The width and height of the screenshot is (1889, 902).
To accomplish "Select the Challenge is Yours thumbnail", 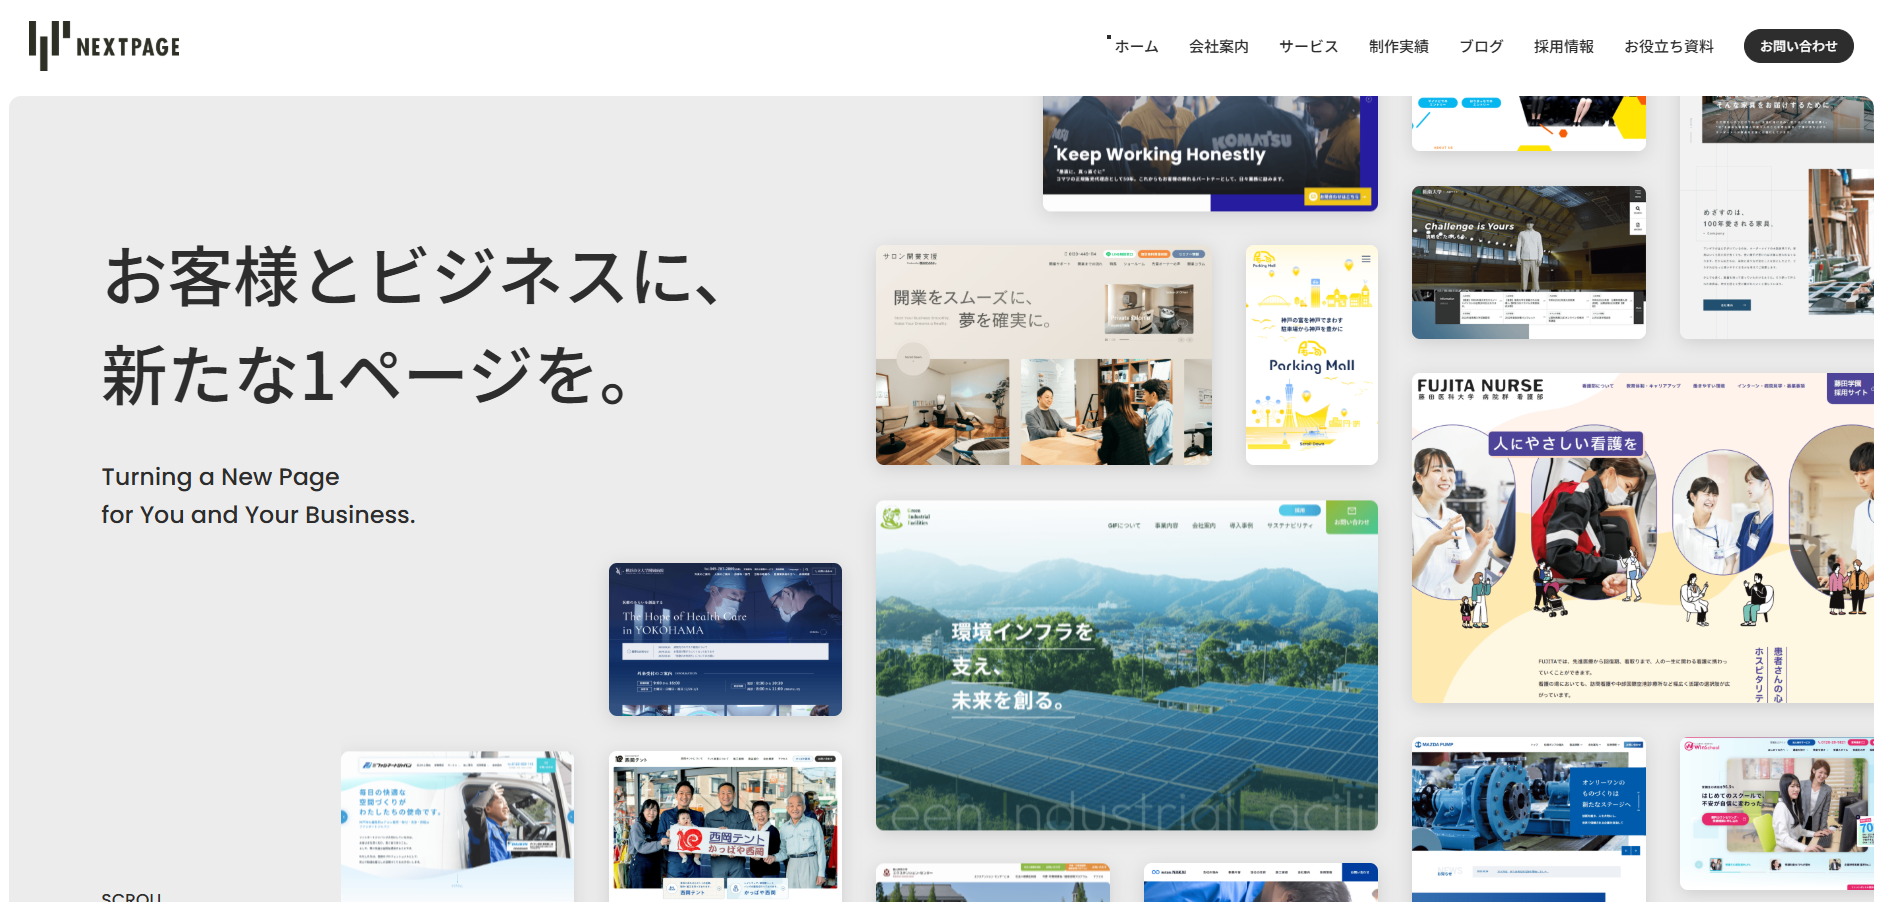I will (1528, 262).
